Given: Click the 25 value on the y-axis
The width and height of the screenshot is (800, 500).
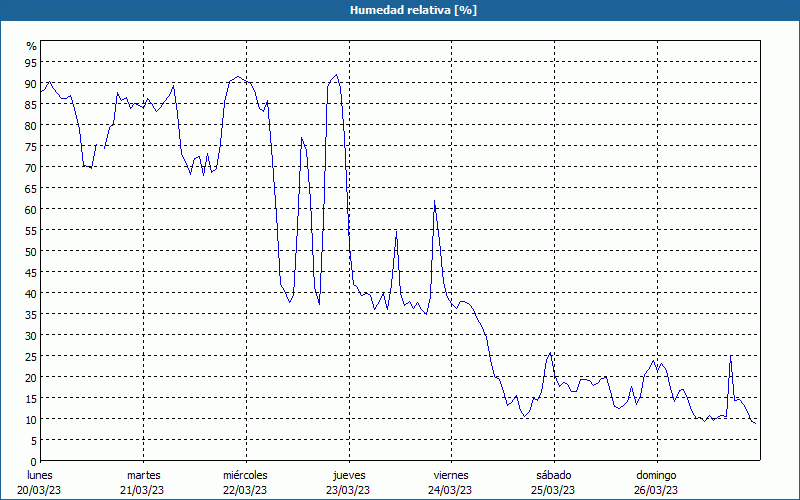Looking at the screenshot, I should pos(31,356).
